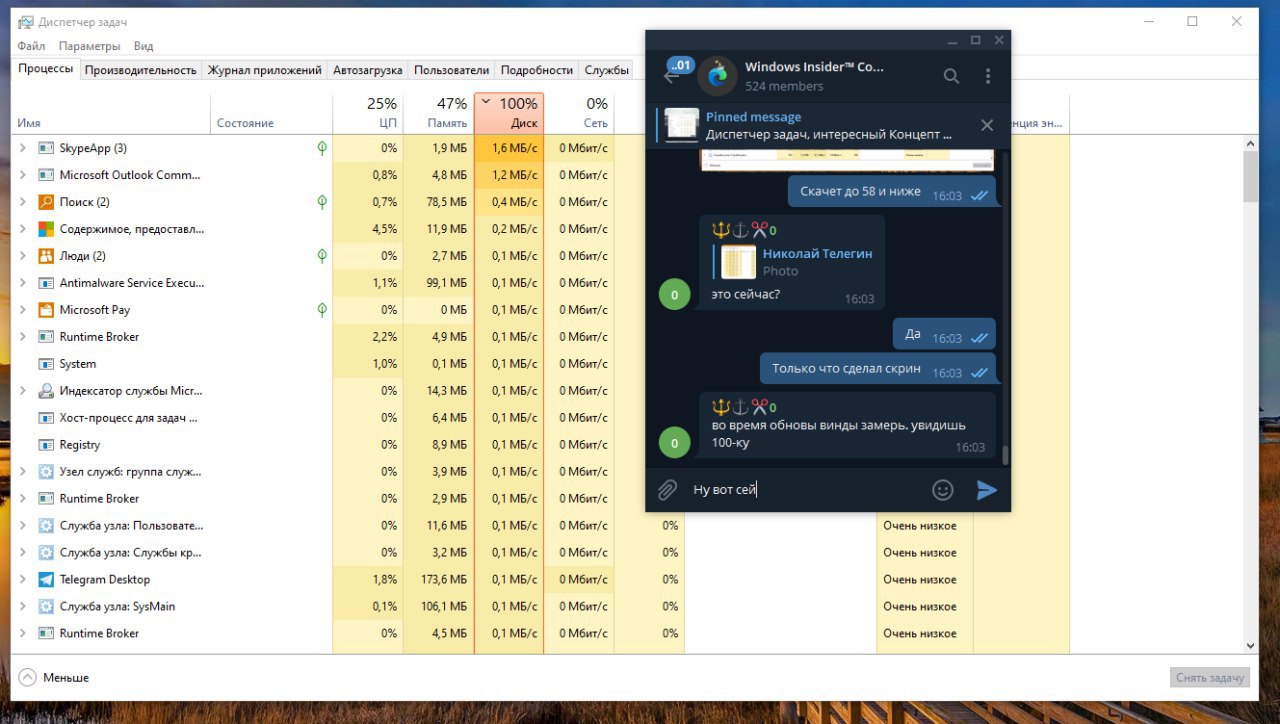
Task: Expand the Telegram Desktop process row
Action: [x=23, y=580]
